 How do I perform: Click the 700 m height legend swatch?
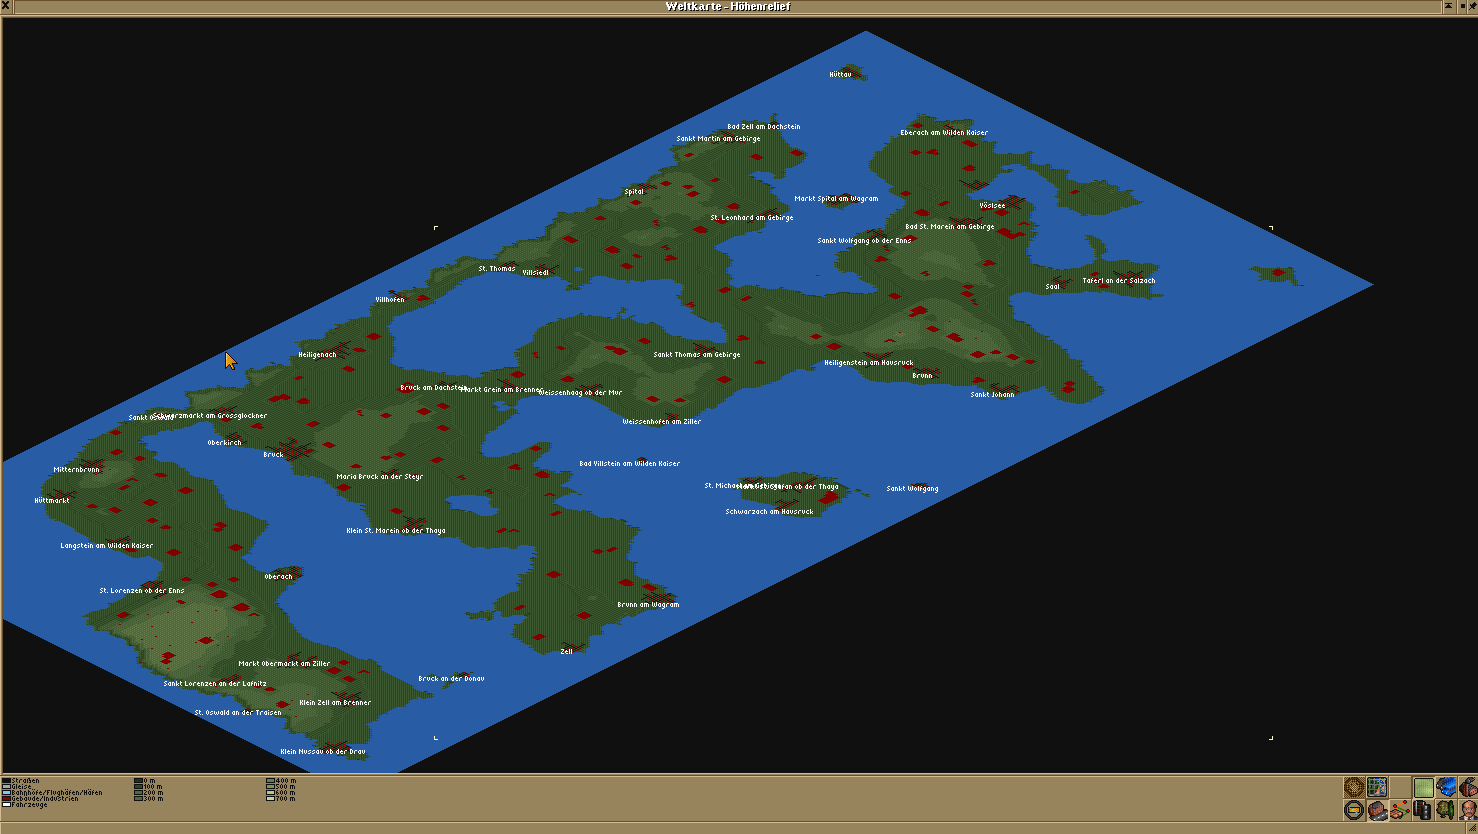tap(270, 799)
